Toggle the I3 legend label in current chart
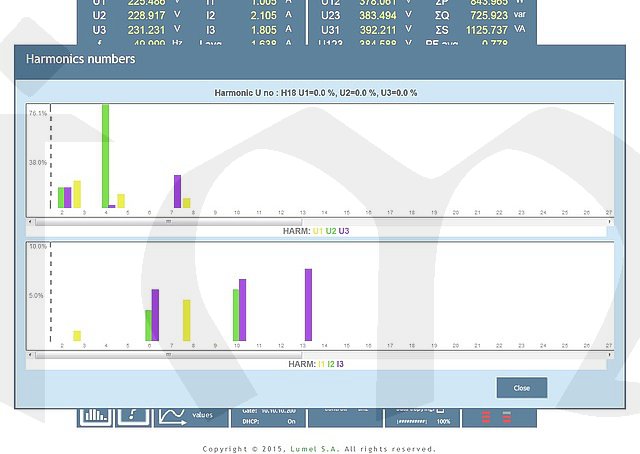The width and height of the screenshot is (640, 454). [x=341, y=364]
